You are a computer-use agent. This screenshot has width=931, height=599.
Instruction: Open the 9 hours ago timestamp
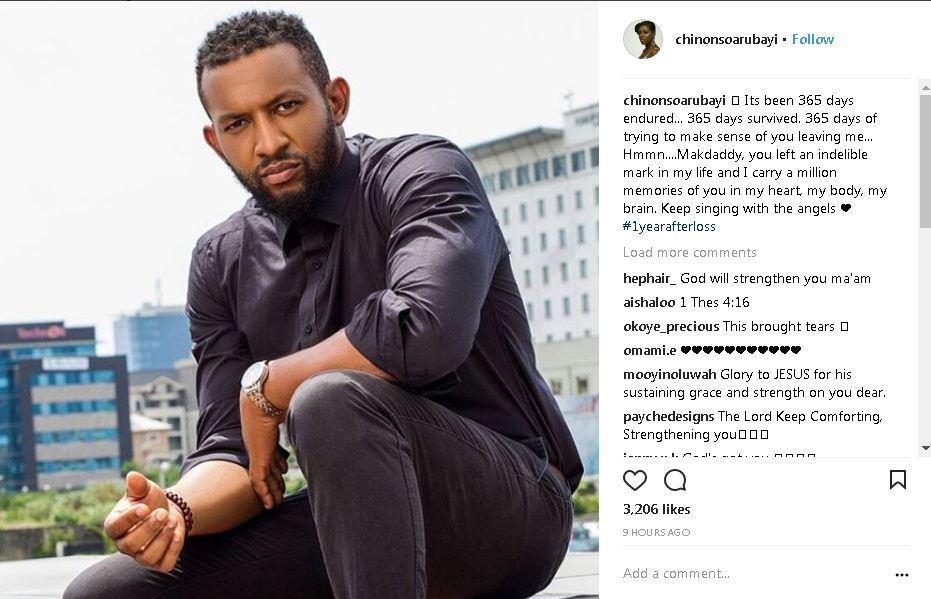(x=656, y=533)
